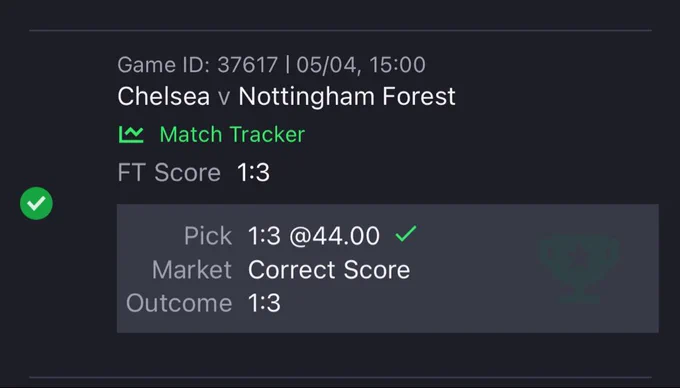Click the Outcome 1:3 value
Screen dimensions: 680x388
[x=264, y=303]
